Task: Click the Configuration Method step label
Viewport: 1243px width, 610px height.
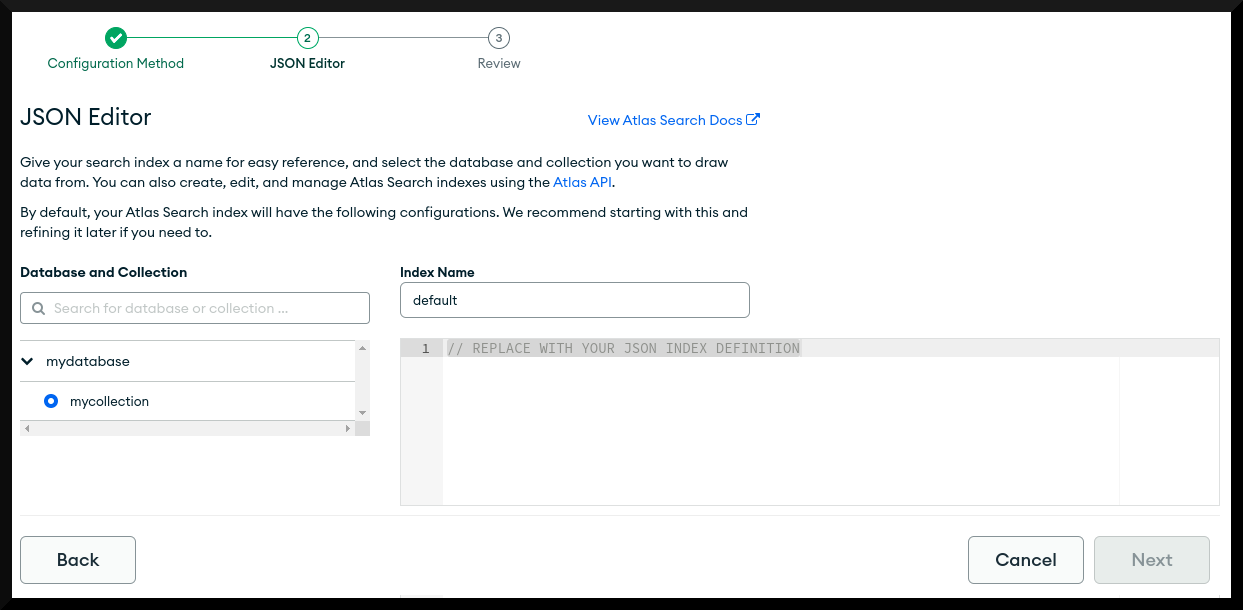Action: coord(116,62)
